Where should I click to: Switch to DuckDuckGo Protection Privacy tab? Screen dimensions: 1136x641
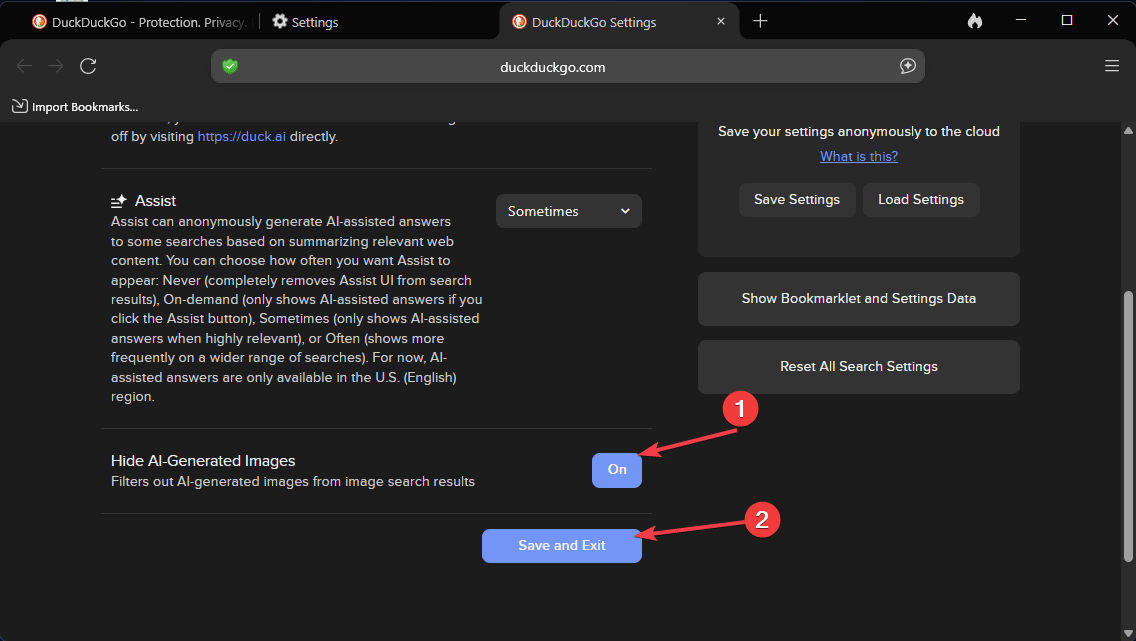138,22
